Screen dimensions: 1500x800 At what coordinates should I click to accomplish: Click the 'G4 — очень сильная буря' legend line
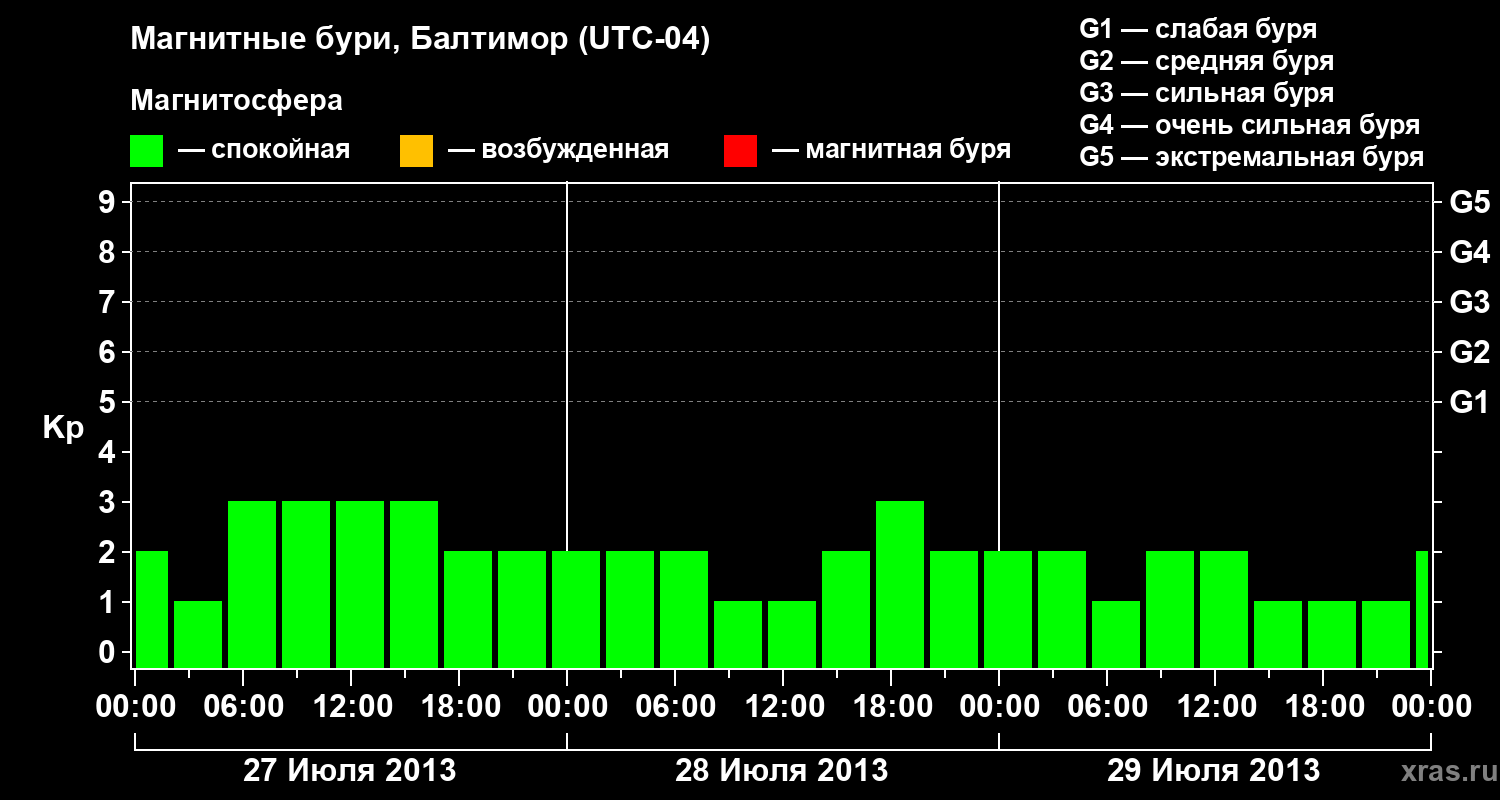[x=1250, y=125]
